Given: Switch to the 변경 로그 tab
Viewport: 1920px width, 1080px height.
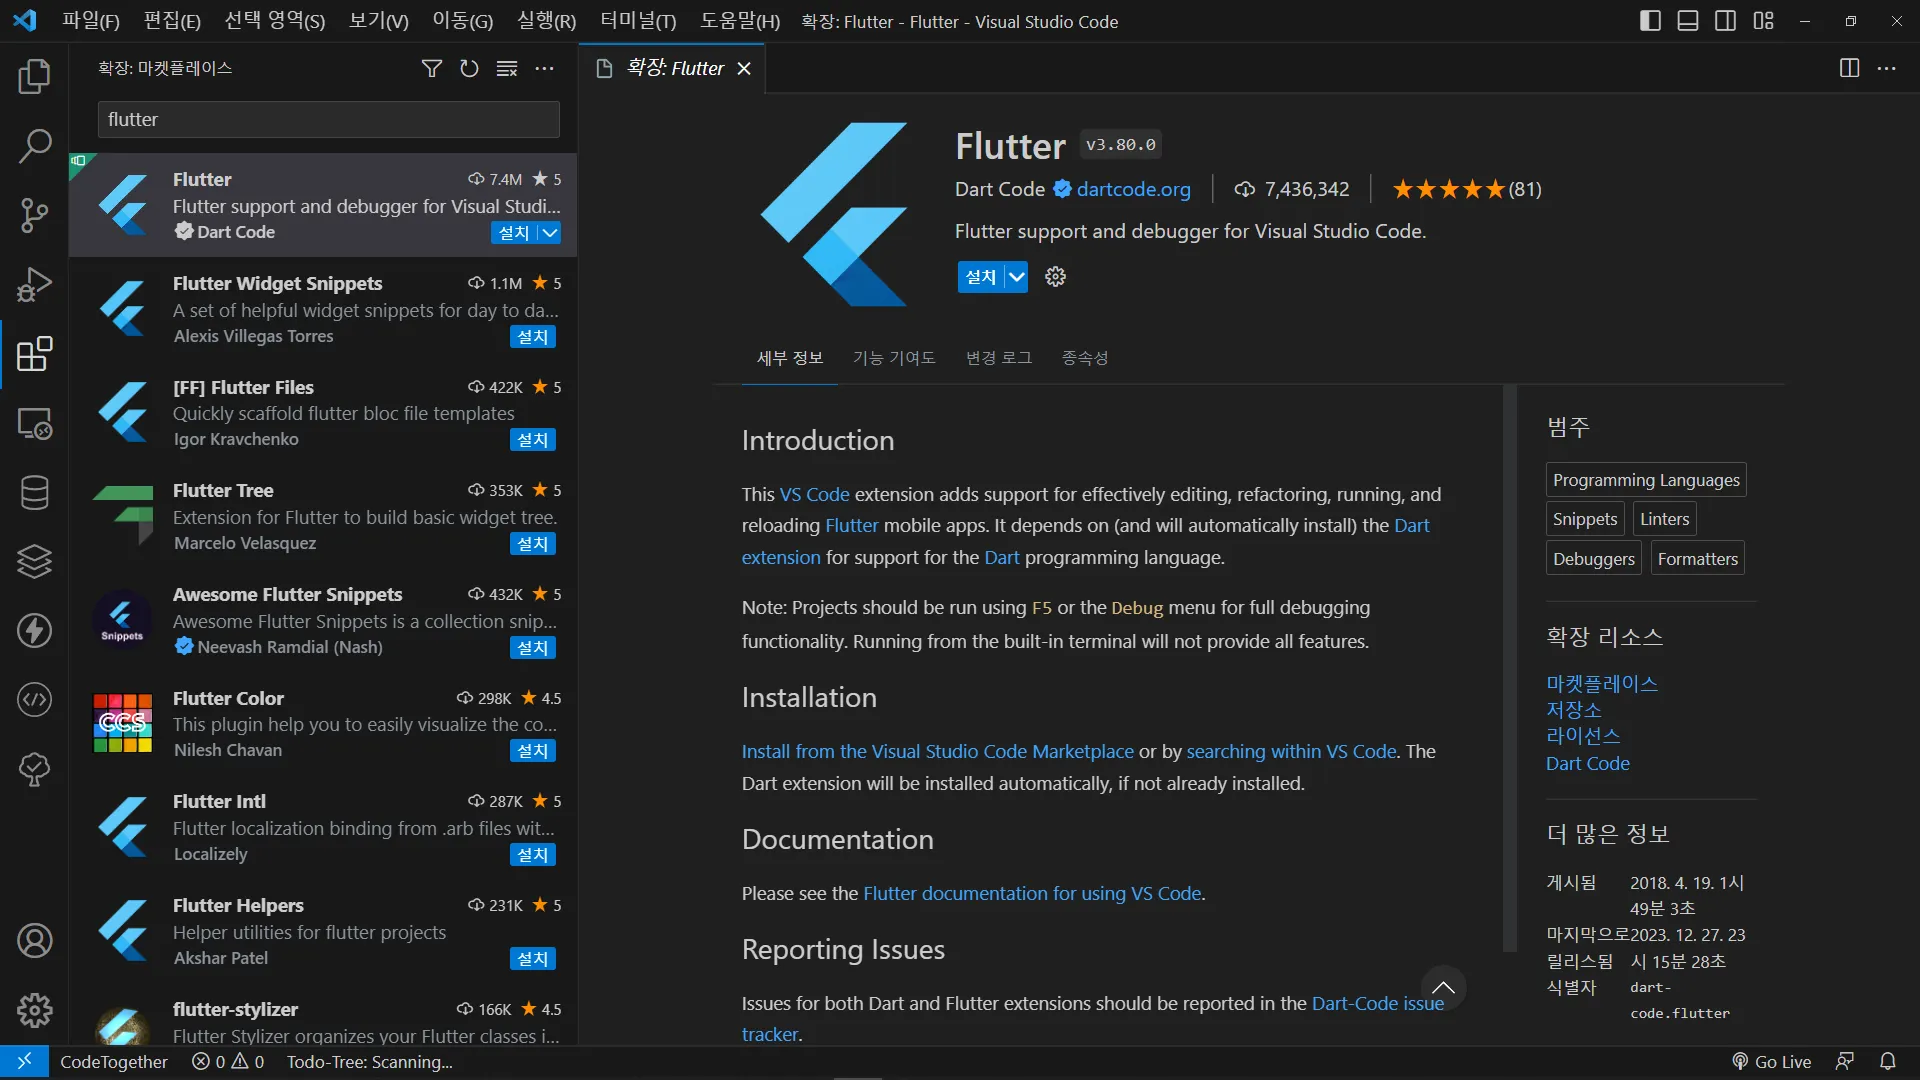Looking at the screenshot, I should [x=998, y=358].
